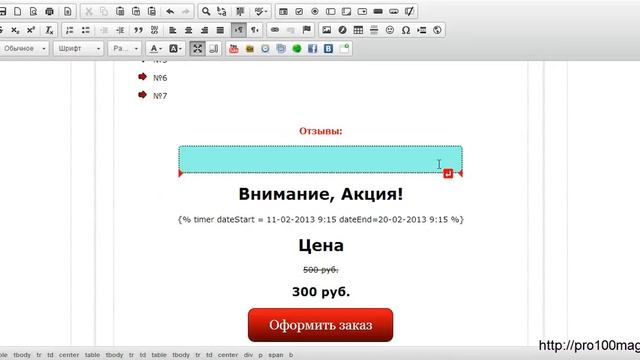This screenshot has width=640, height=360.
Task: Insert a special character (Omega)
Action: (x=406, y=30)
